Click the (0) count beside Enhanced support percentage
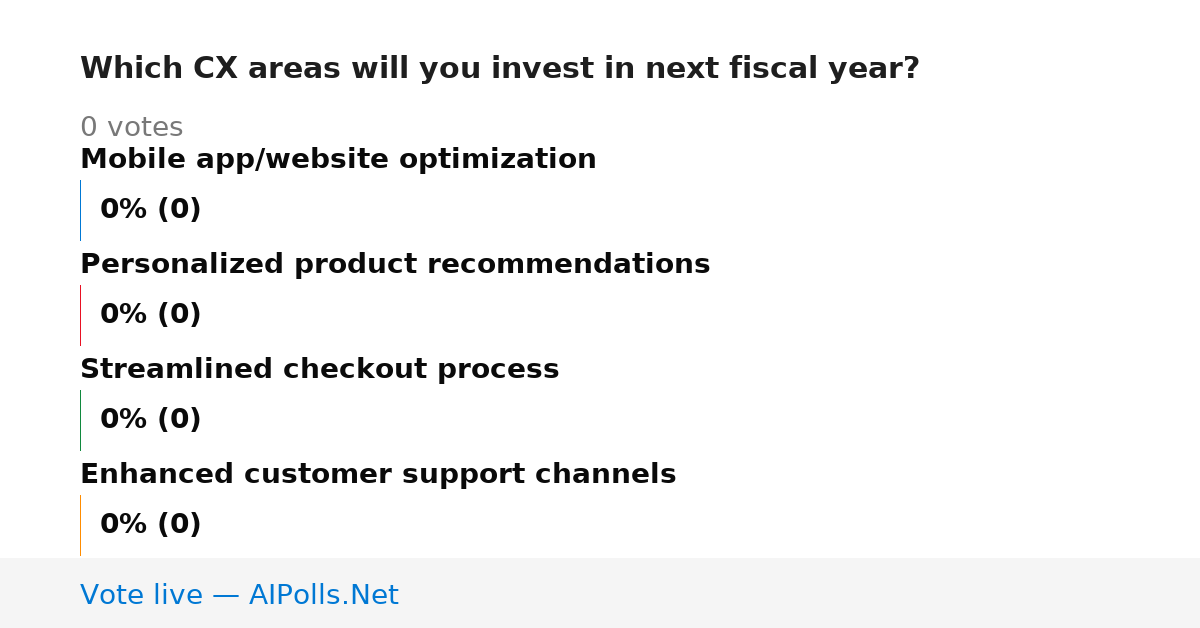The image size is (1200, 628). (179, 525)
